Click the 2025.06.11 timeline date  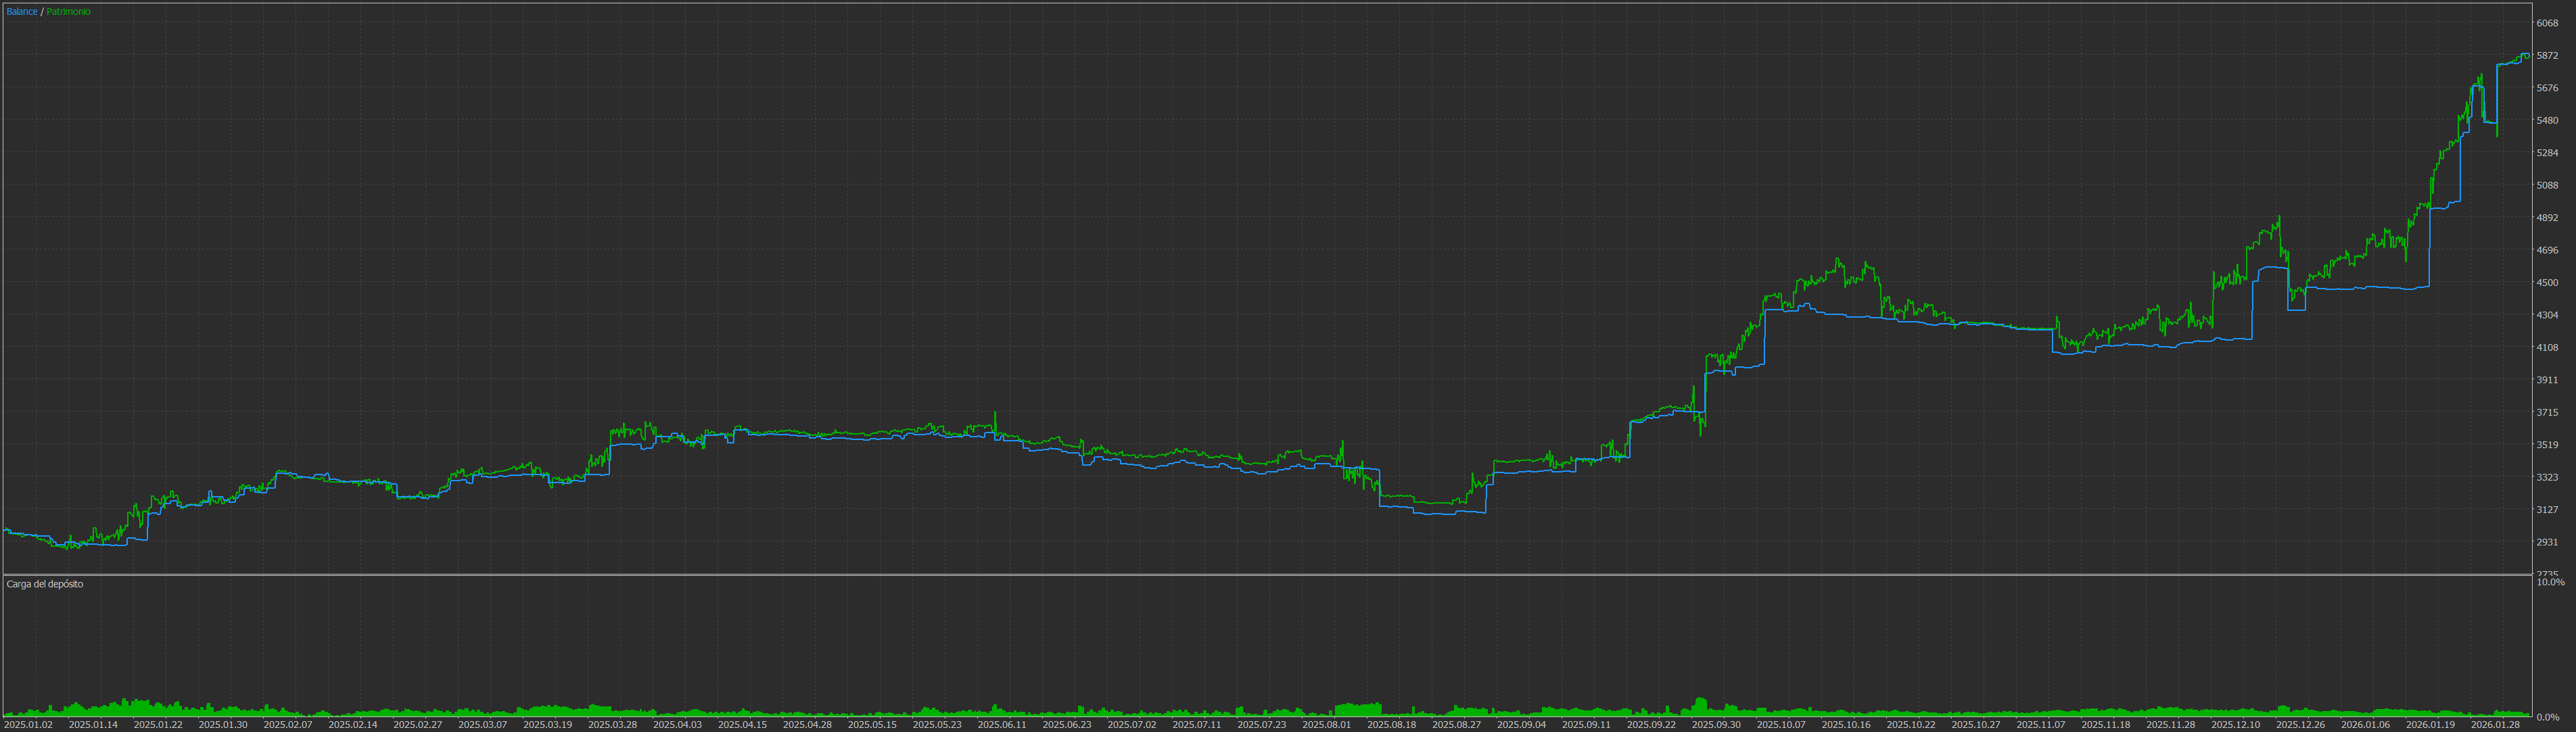pos(1002,725)
